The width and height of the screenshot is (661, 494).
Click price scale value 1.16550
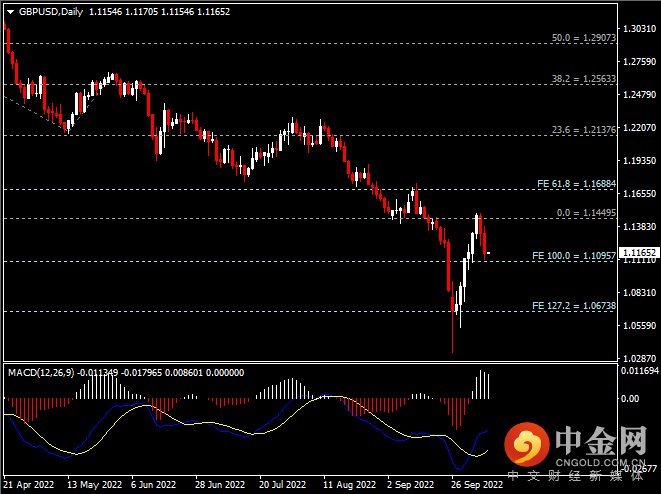pos(640,193)
